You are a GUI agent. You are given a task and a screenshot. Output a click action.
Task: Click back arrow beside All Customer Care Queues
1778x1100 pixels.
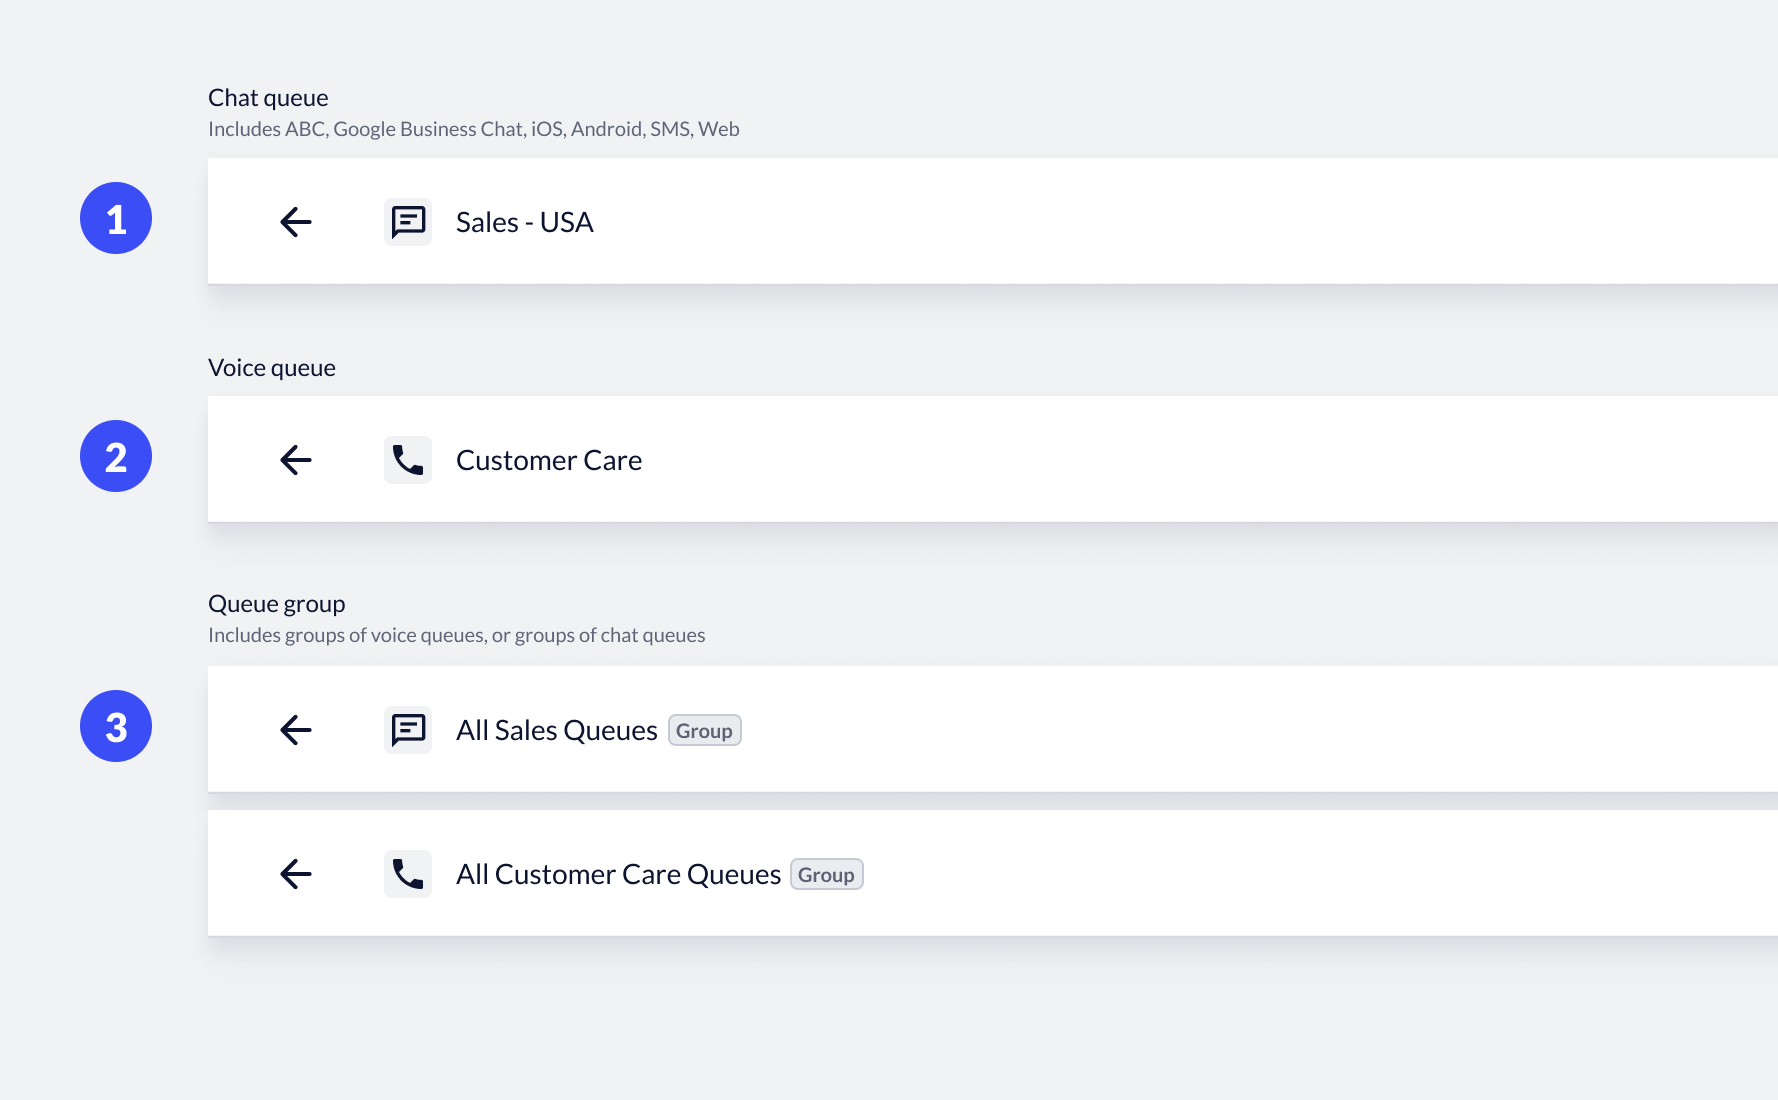pos(296,874)
